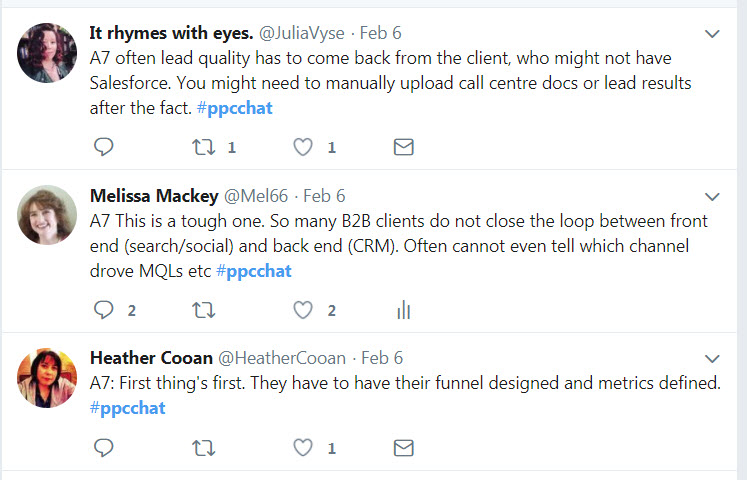
Task: Open the chevron menu on Heather Cooan's tweet
Action: click(x=712, y=359)
